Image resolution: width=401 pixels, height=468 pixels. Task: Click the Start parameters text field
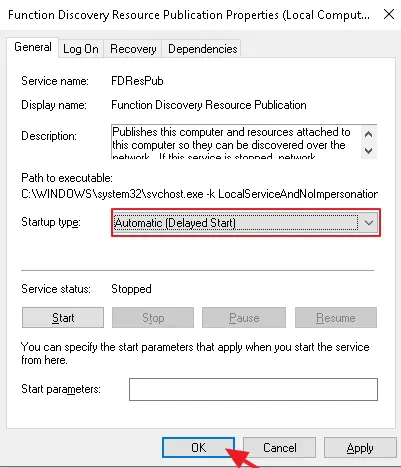tap(253, 389)
